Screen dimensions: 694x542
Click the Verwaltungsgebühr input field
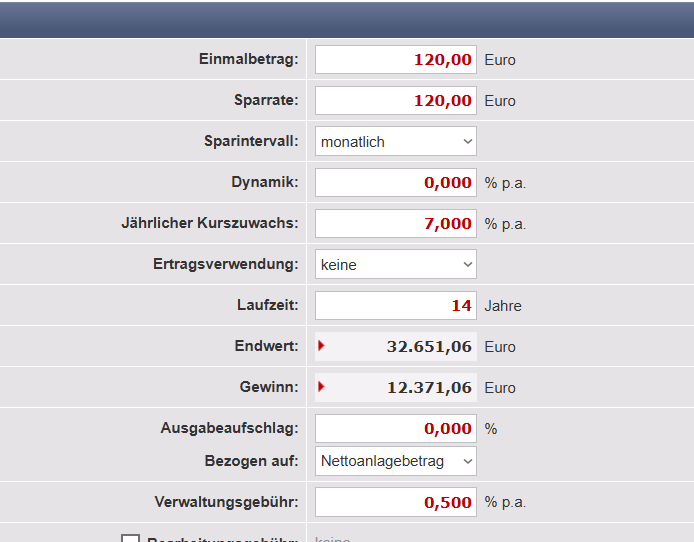[396, 502]
